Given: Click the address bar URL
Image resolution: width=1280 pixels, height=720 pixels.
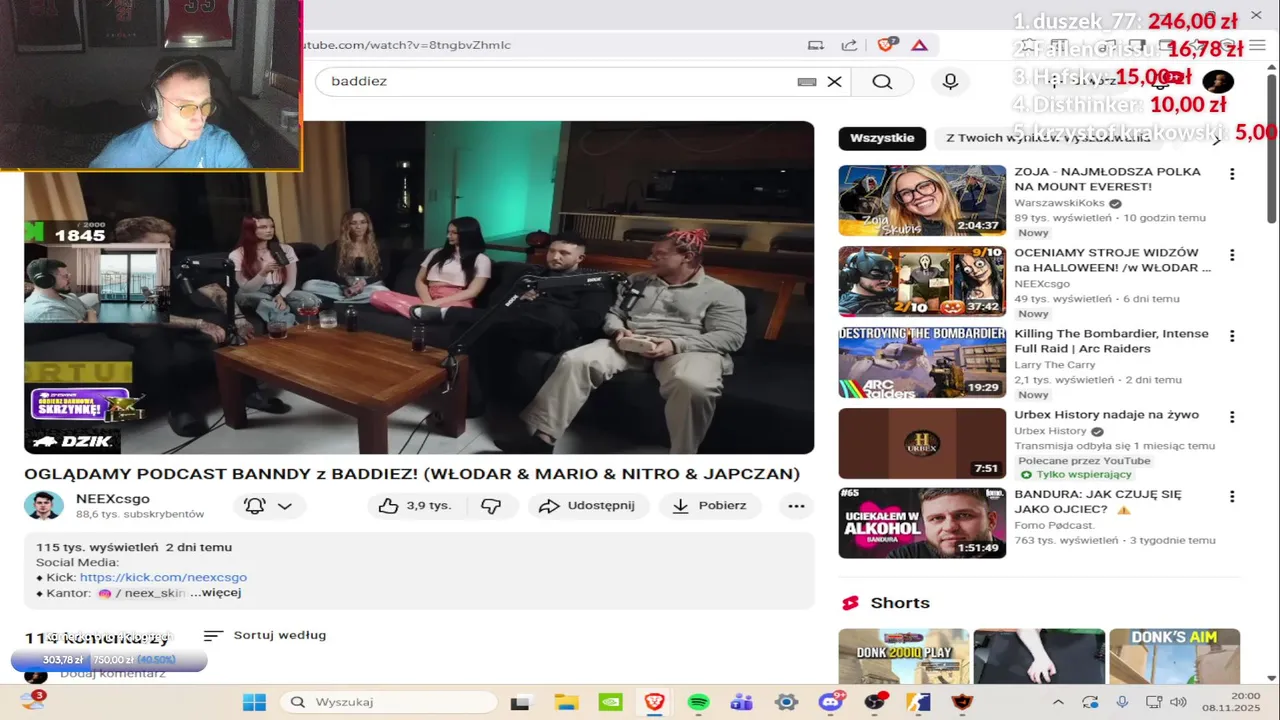Looking at the screenshot, I should [405, 45].
